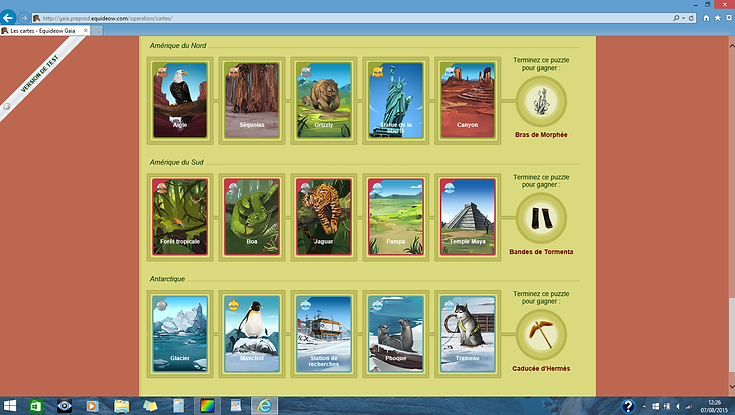Open the Windows Start button
Viewport: 735px width, 415px height.
pyautogui.click(x=9, y=406)
